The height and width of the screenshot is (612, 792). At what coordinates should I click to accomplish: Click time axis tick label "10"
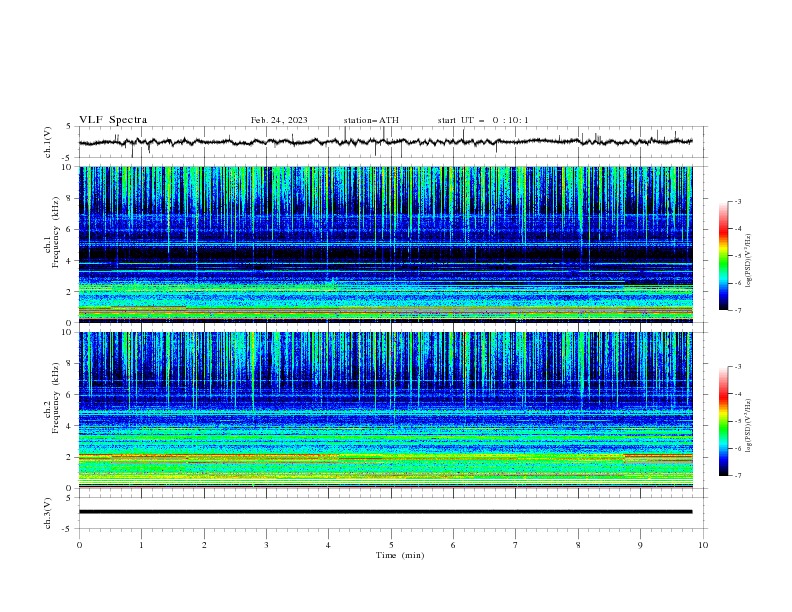703,545
